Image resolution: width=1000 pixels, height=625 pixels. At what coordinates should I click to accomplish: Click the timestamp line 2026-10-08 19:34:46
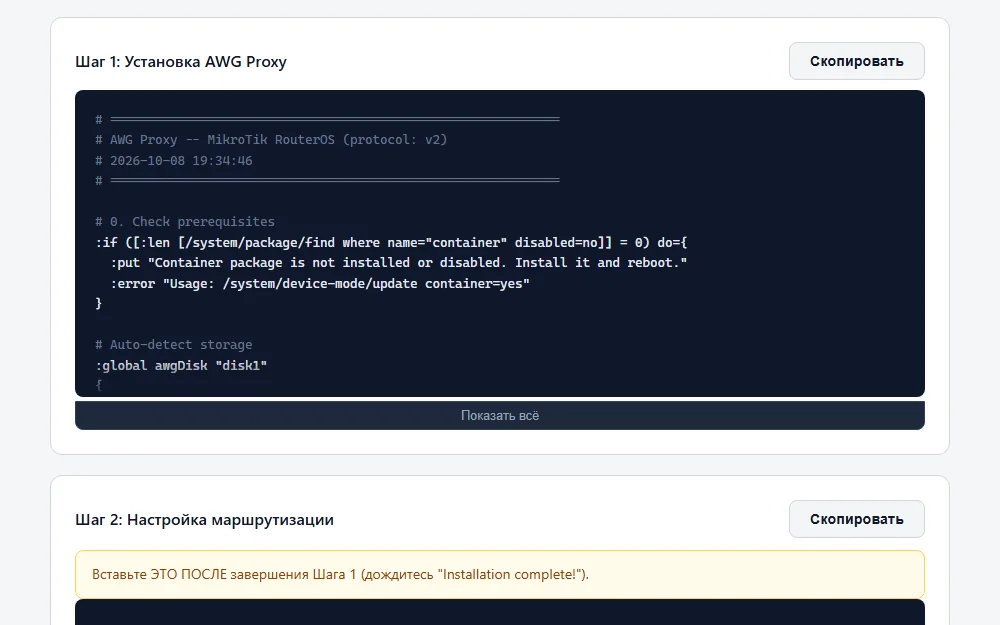tap(174, 161)
